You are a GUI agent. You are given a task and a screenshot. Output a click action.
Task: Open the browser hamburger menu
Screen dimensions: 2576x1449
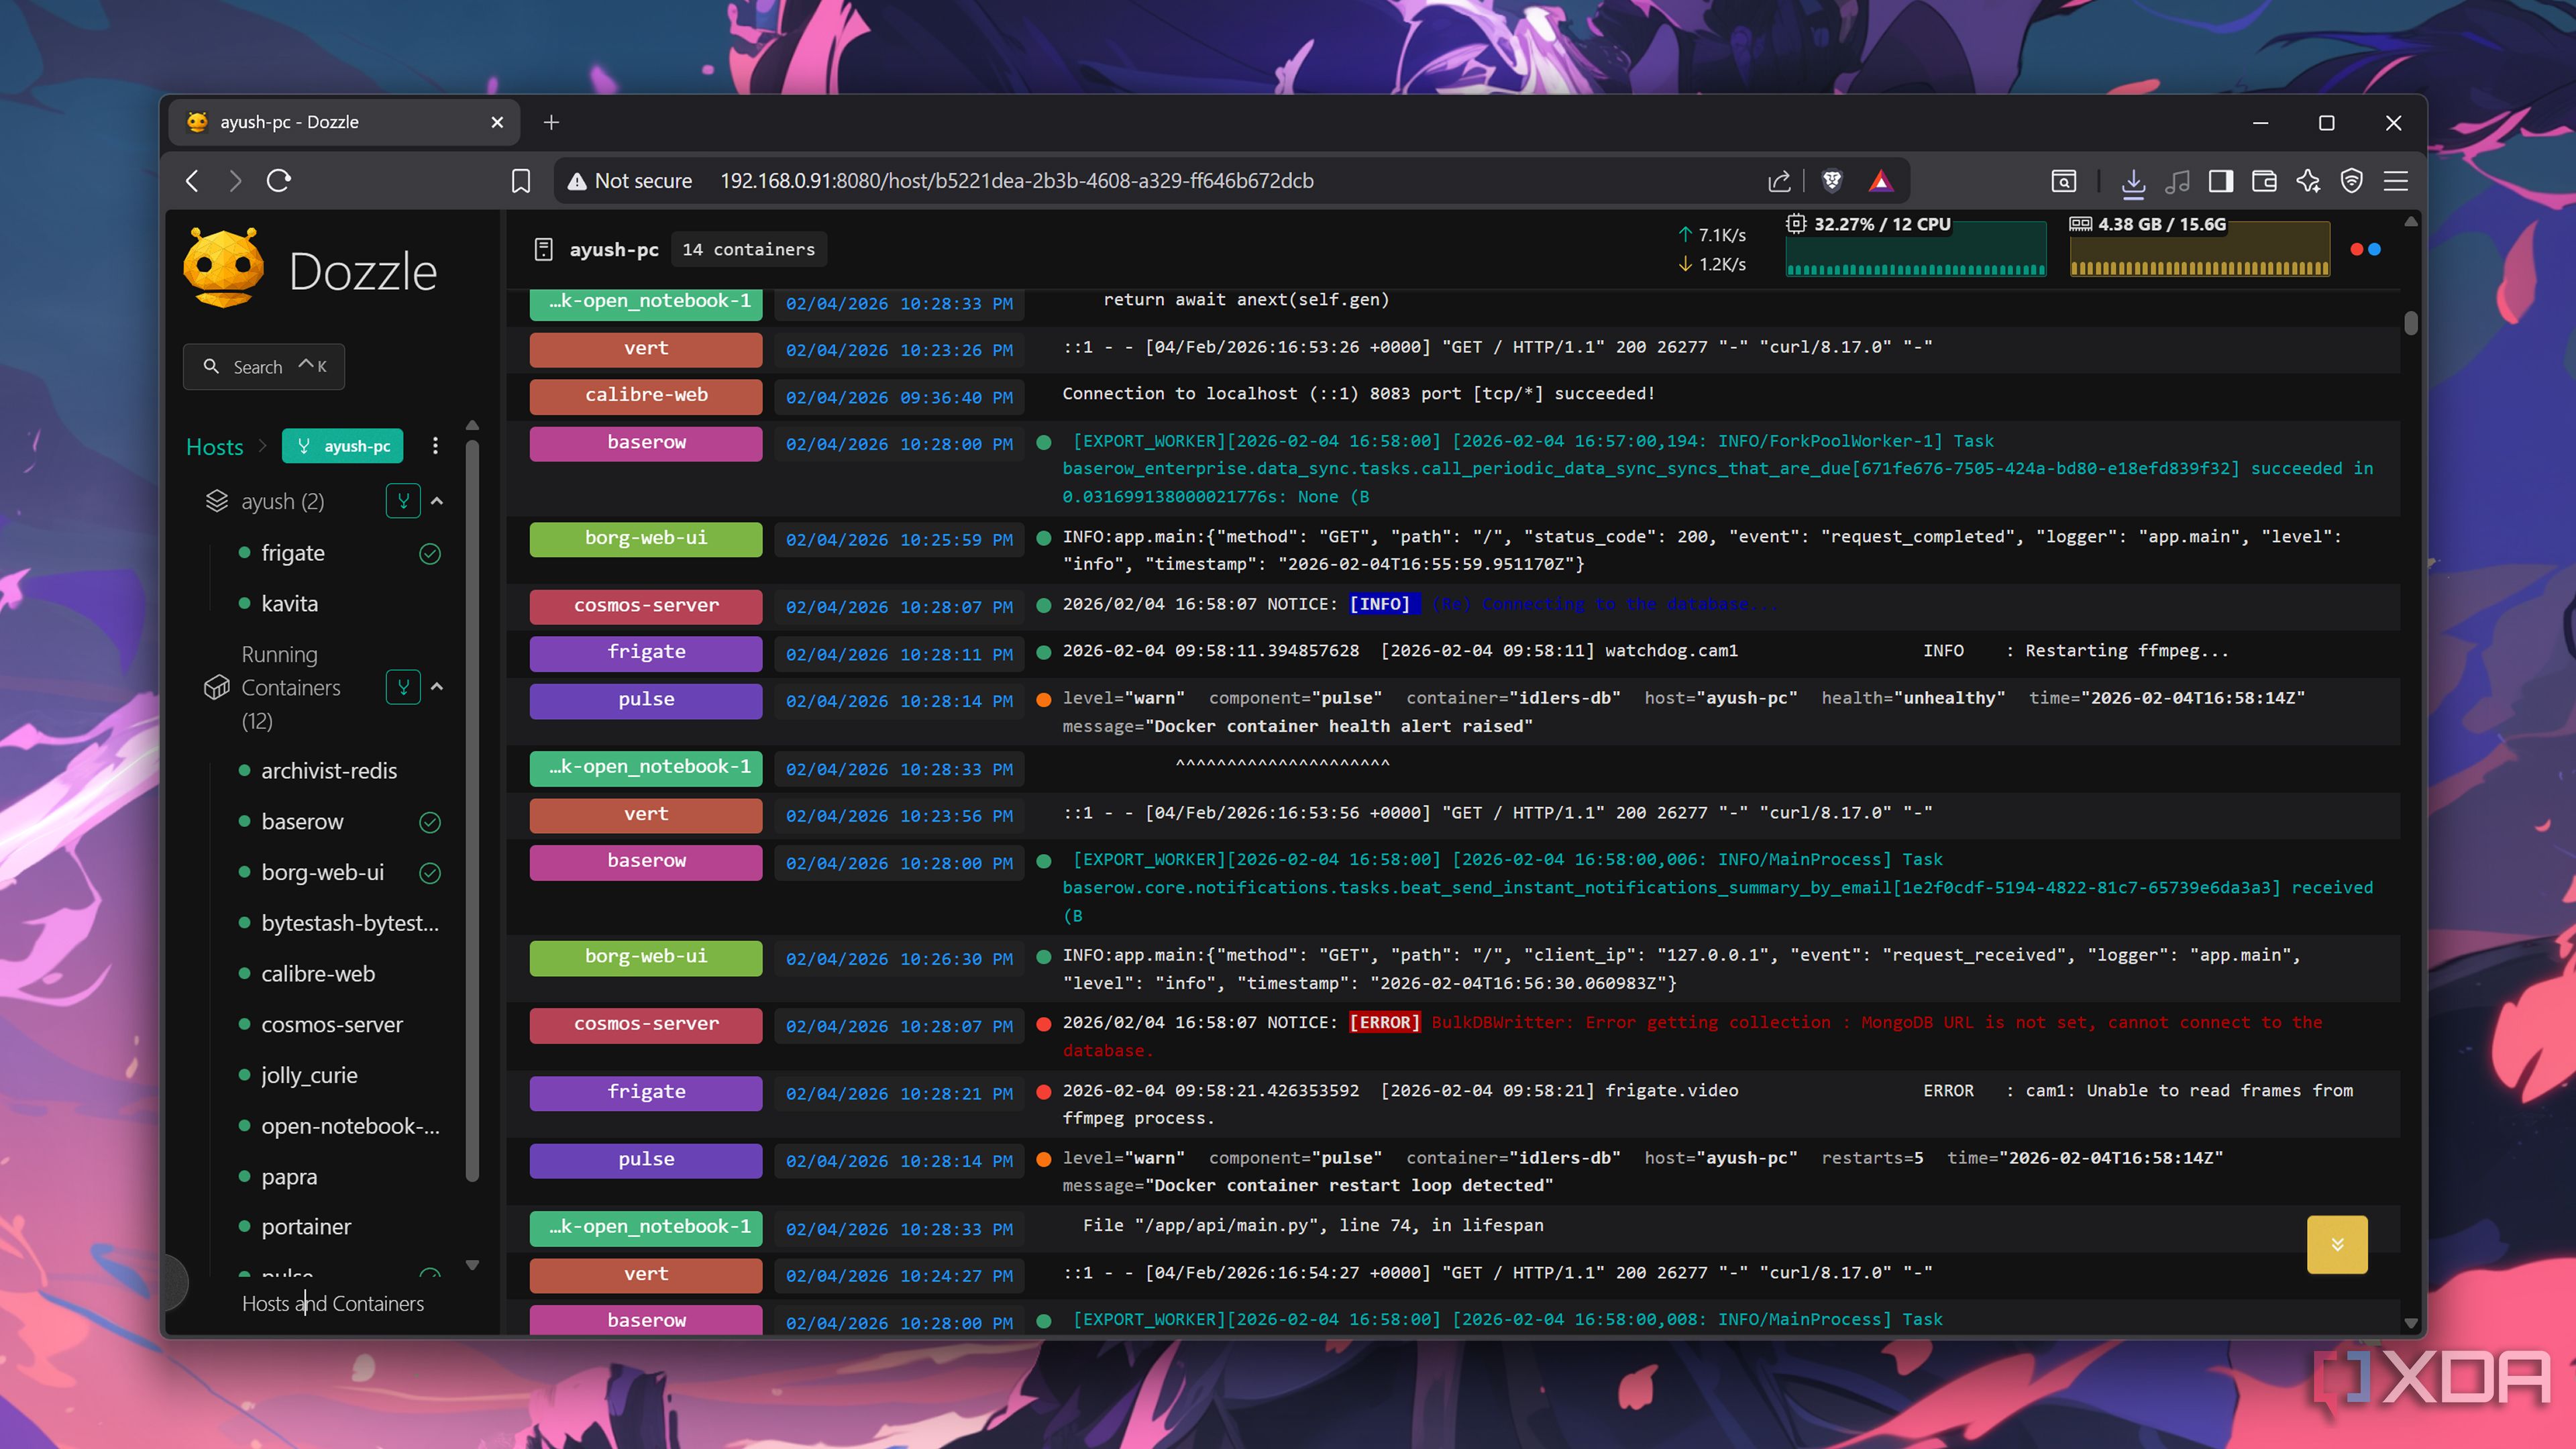click(x=2396, y=181)
